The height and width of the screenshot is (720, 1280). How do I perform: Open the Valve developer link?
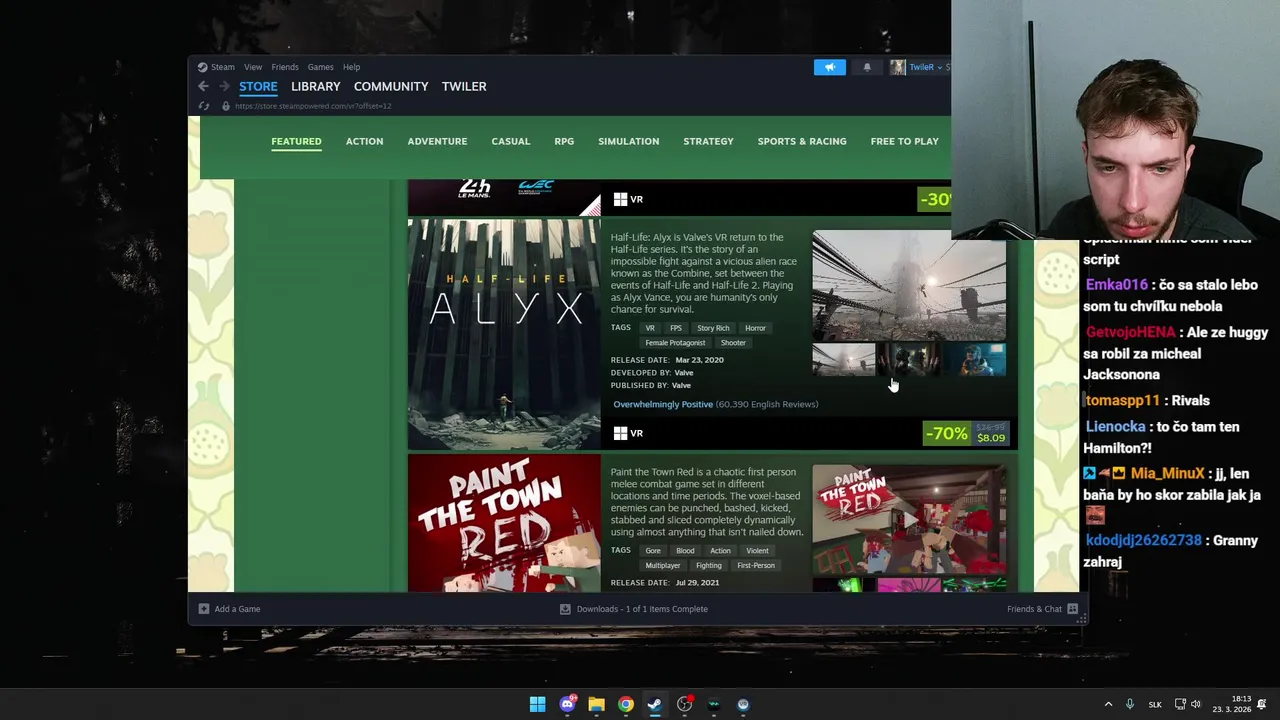tap(684, 373)
